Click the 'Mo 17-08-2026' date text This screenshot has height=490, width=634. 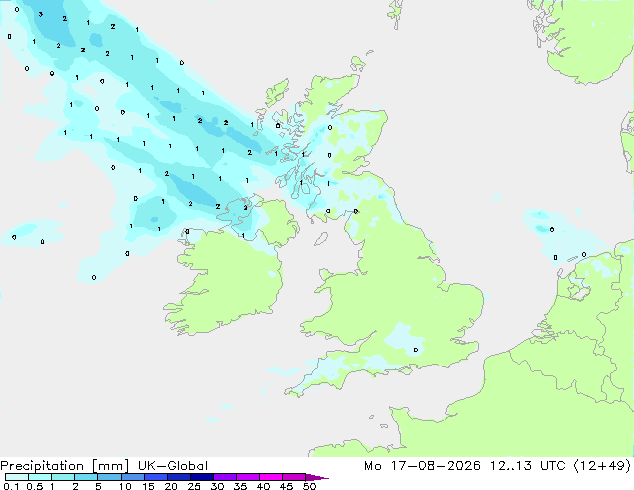point(423,466)
